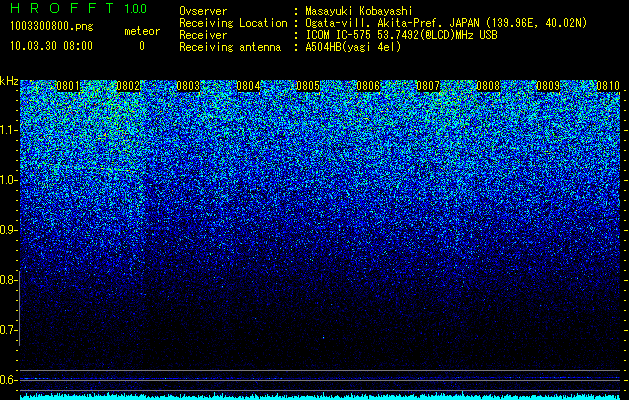Click the 0810 time marker
Viewport: 629px width, 400px height.
pyautogui.click(x=608, y=86)
